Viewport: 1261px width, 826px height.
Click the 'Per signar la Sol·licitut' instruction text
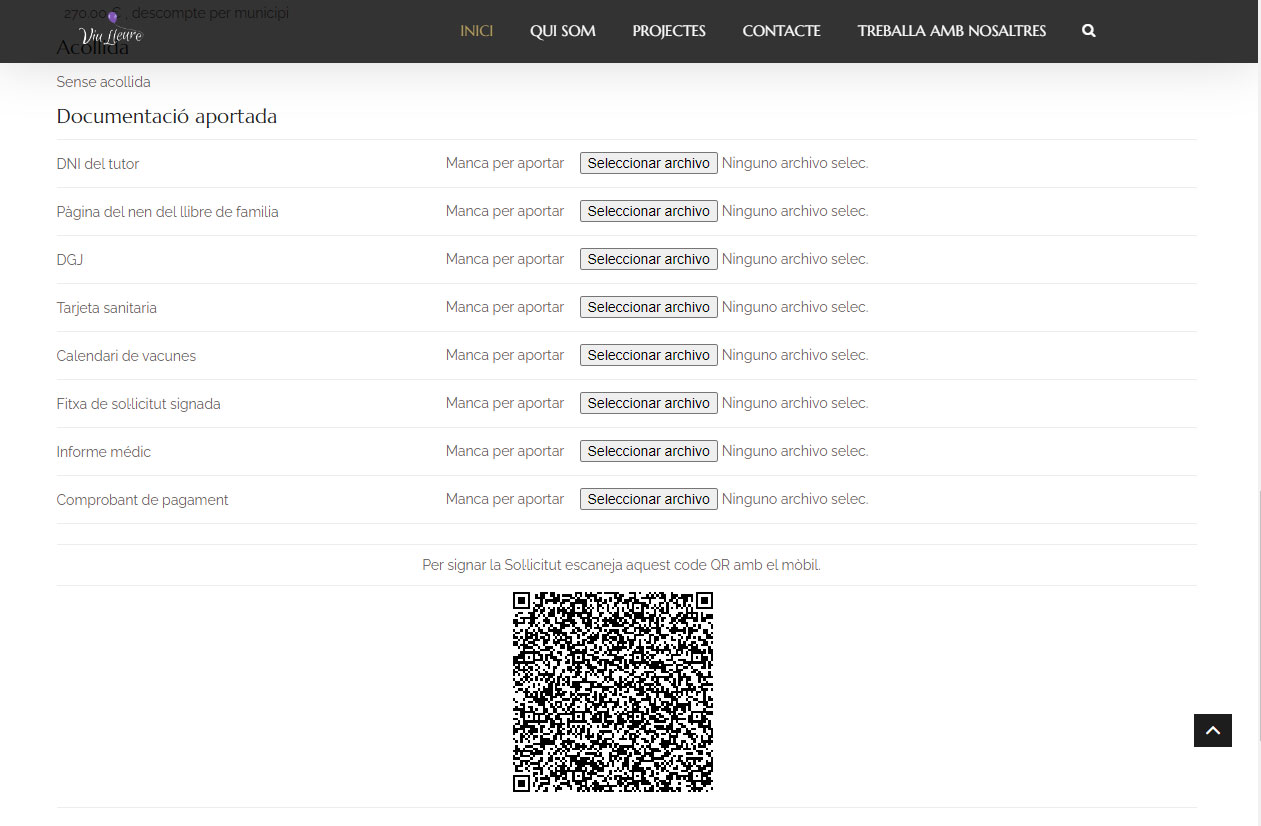click(621, 565)
